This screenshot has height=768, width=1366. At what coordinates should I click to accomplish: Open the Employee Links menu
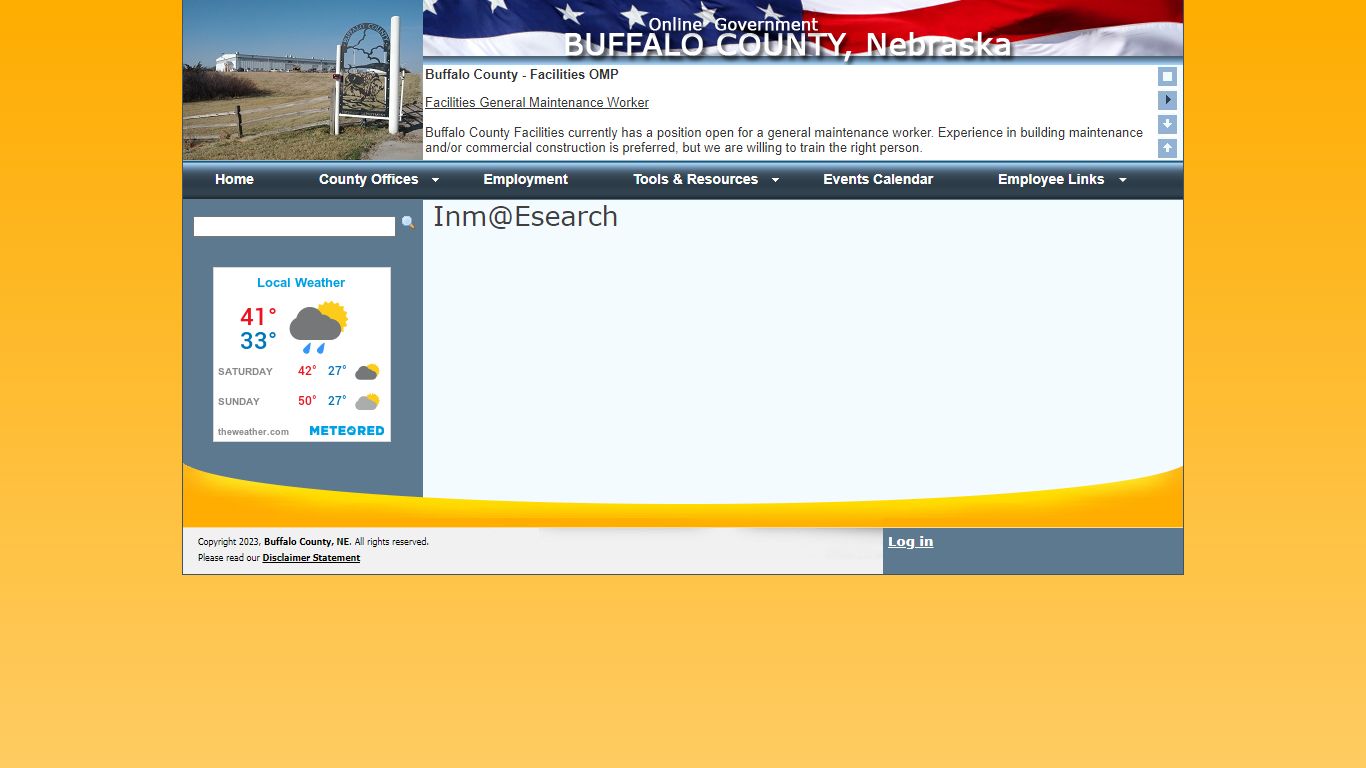tap(1051, 179)
